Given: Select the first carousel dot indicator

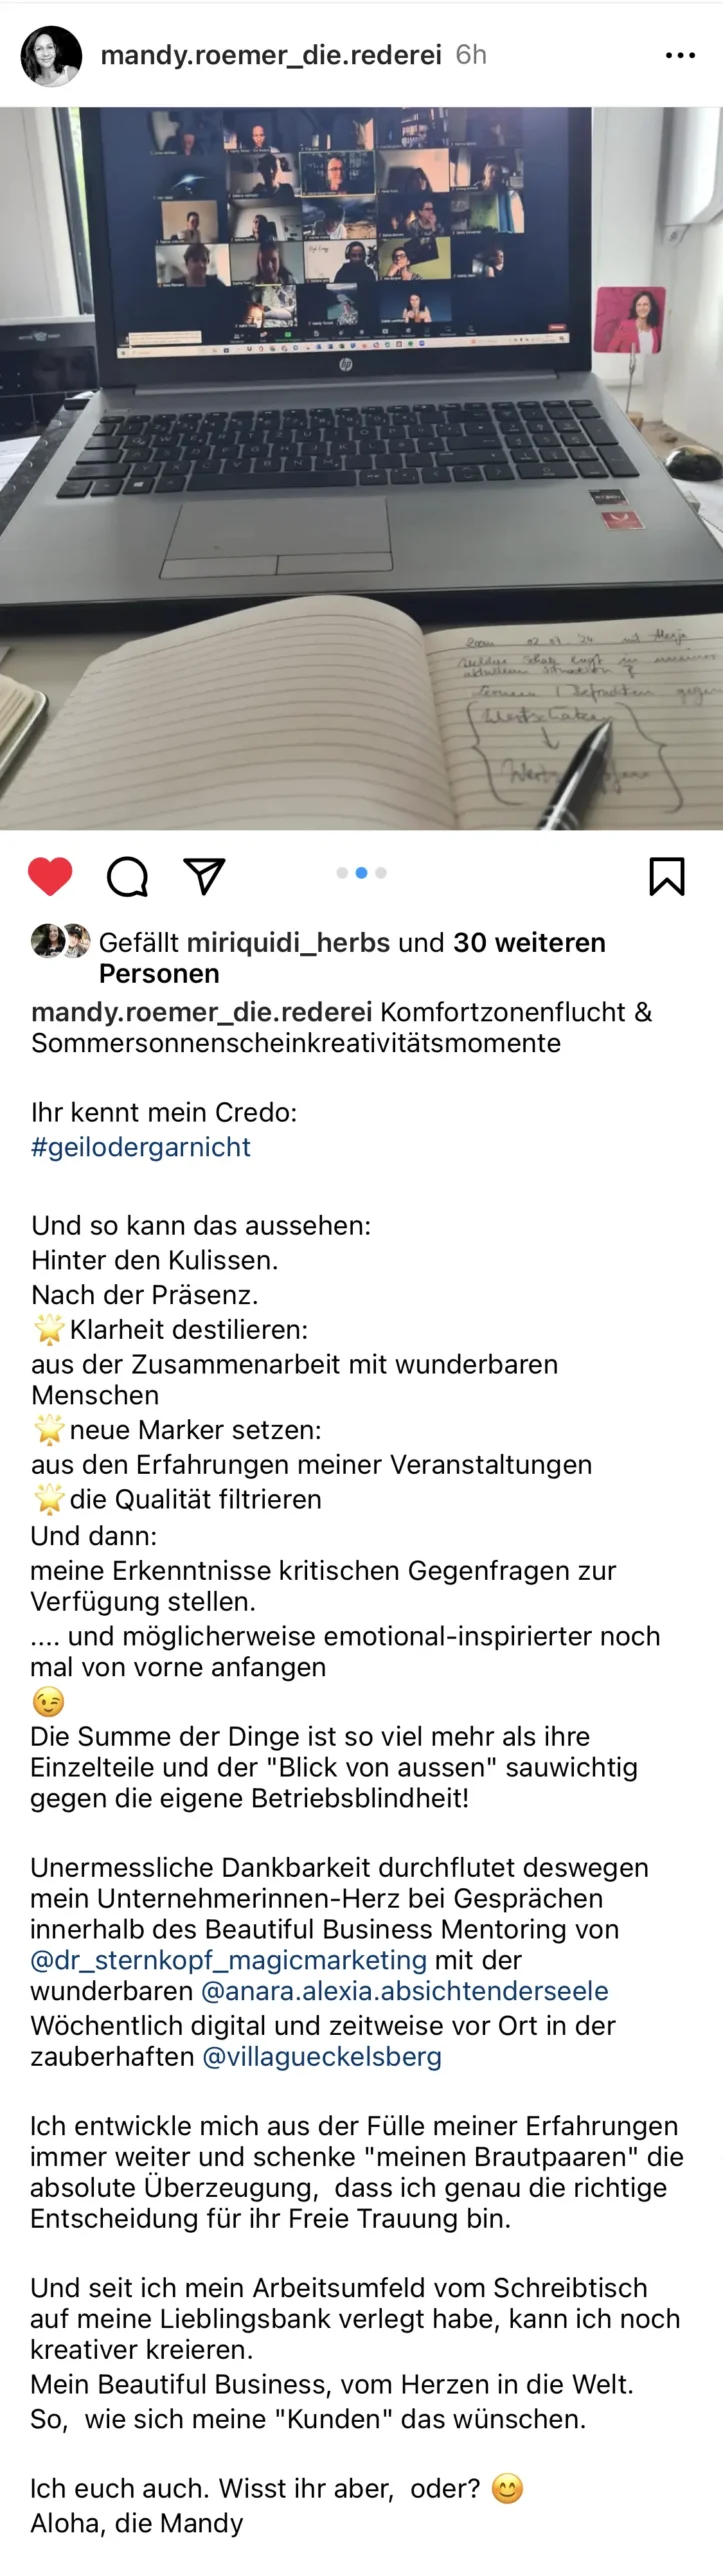Looking at the screenshot, I should tap(342, 873).
